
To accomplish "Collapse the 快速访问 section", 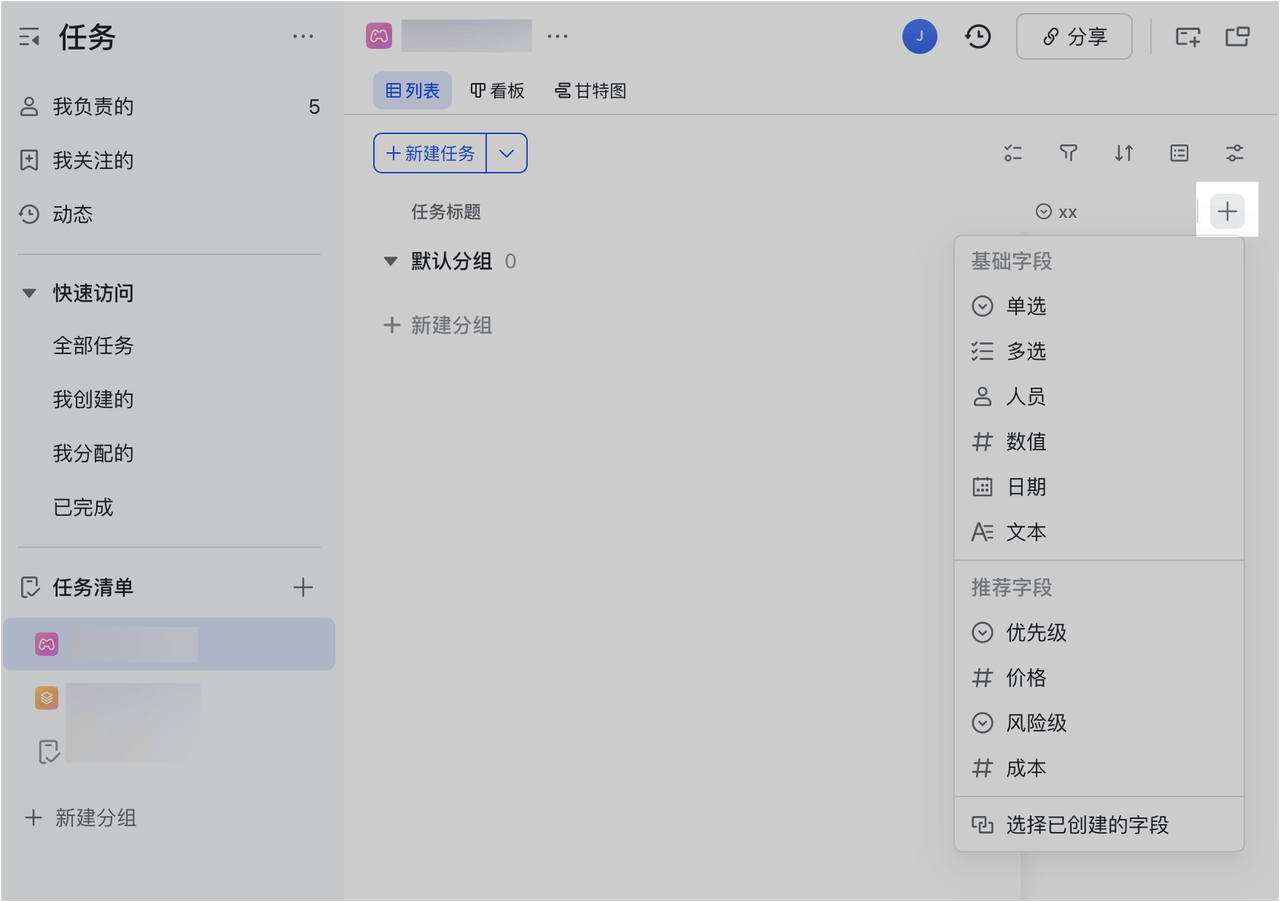I will pyautogui.click(x=29, y=293).
